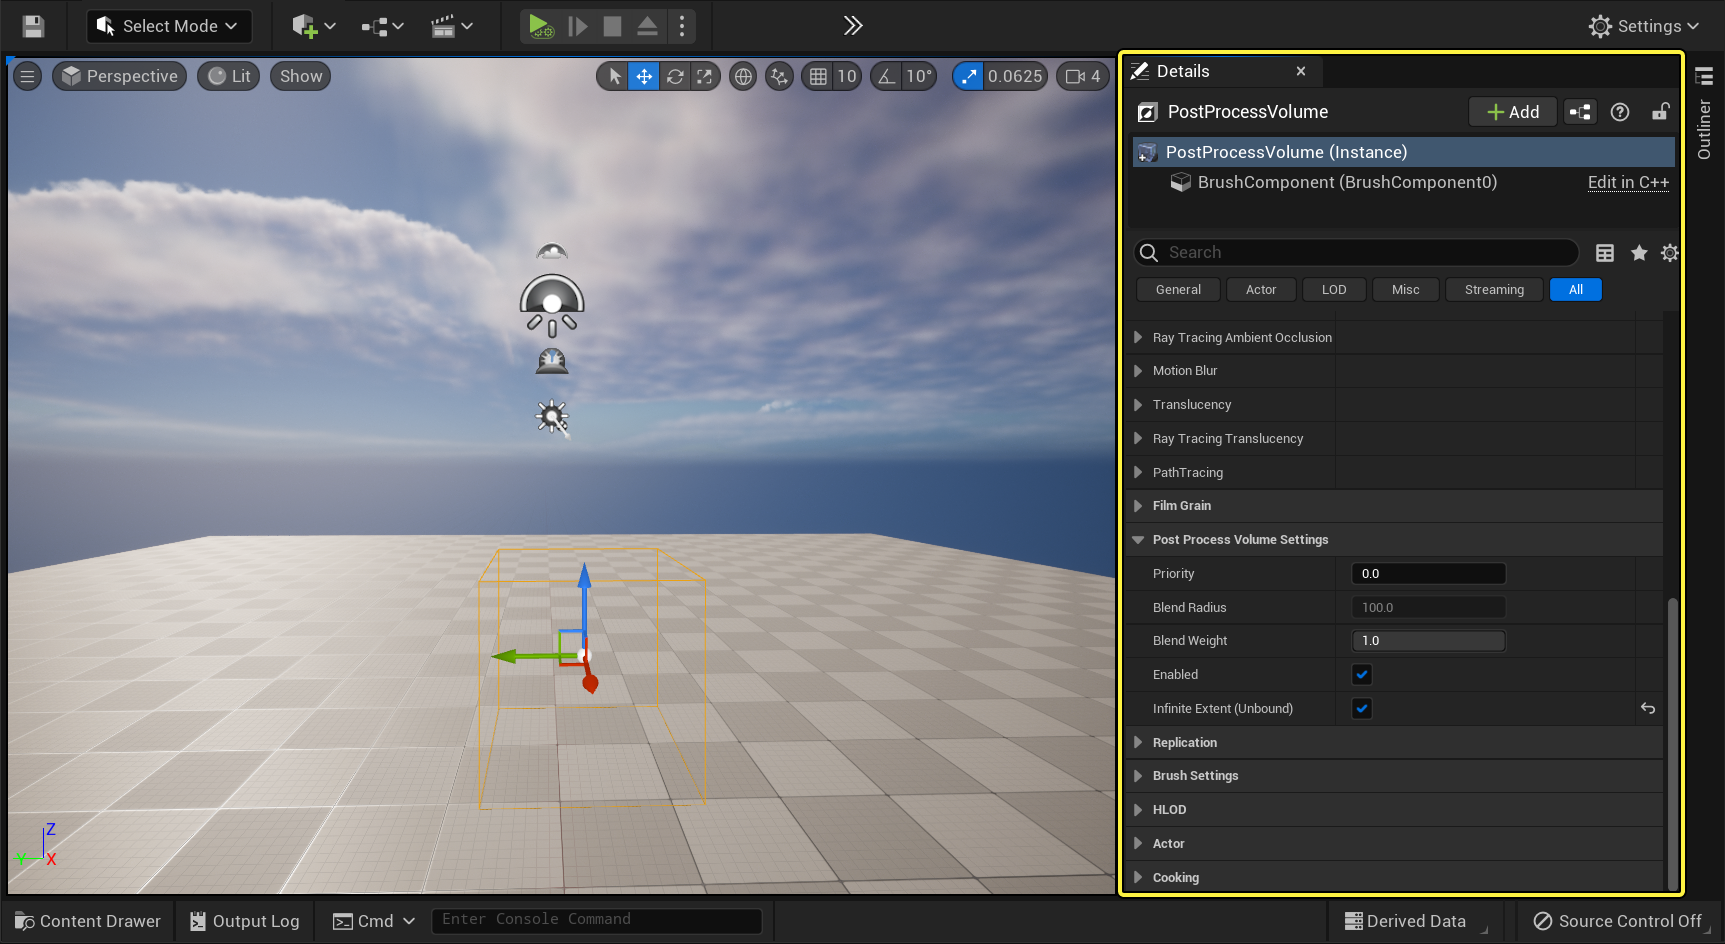Select BrushComponent (BrushComponent0) row
The image size is (1725, 944).
coord(1347,182)
